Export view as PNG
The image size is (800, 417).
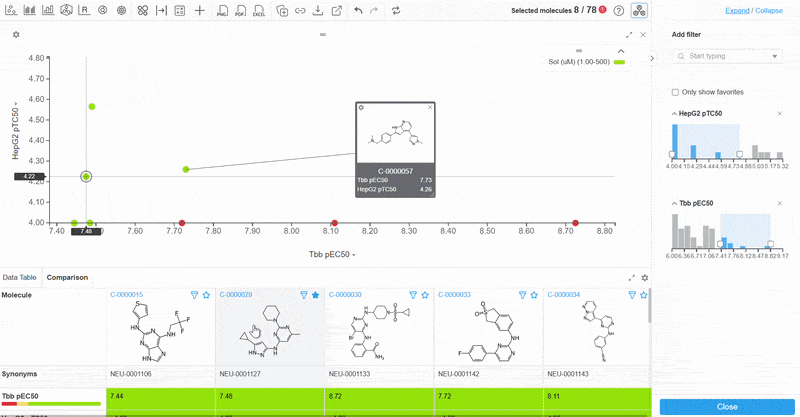[222, 11]
